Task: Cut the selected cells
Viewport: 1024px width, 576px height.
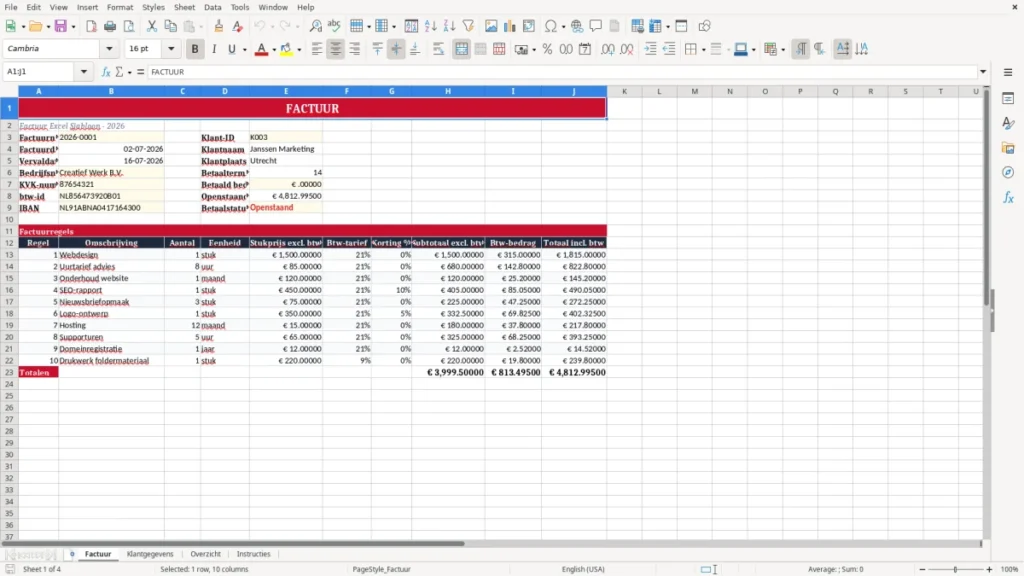Action: 152,26
